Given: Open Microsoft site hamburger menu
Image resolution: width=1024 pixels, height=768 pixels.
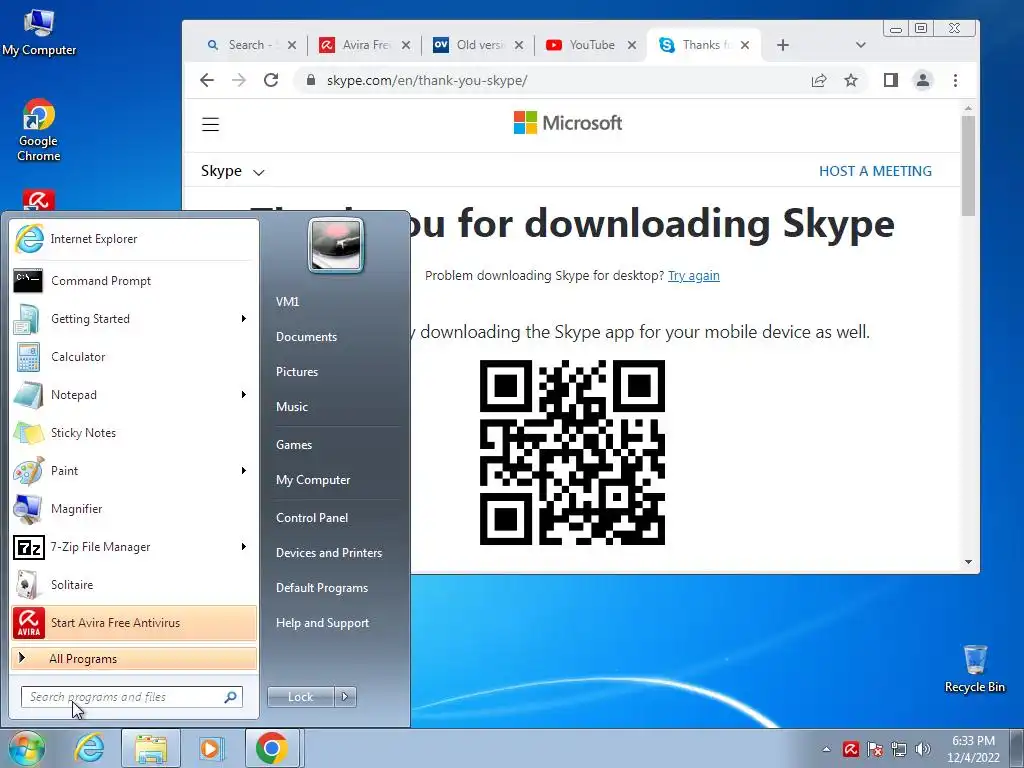Looking at the screenshot, I should [x=210, y=124].
